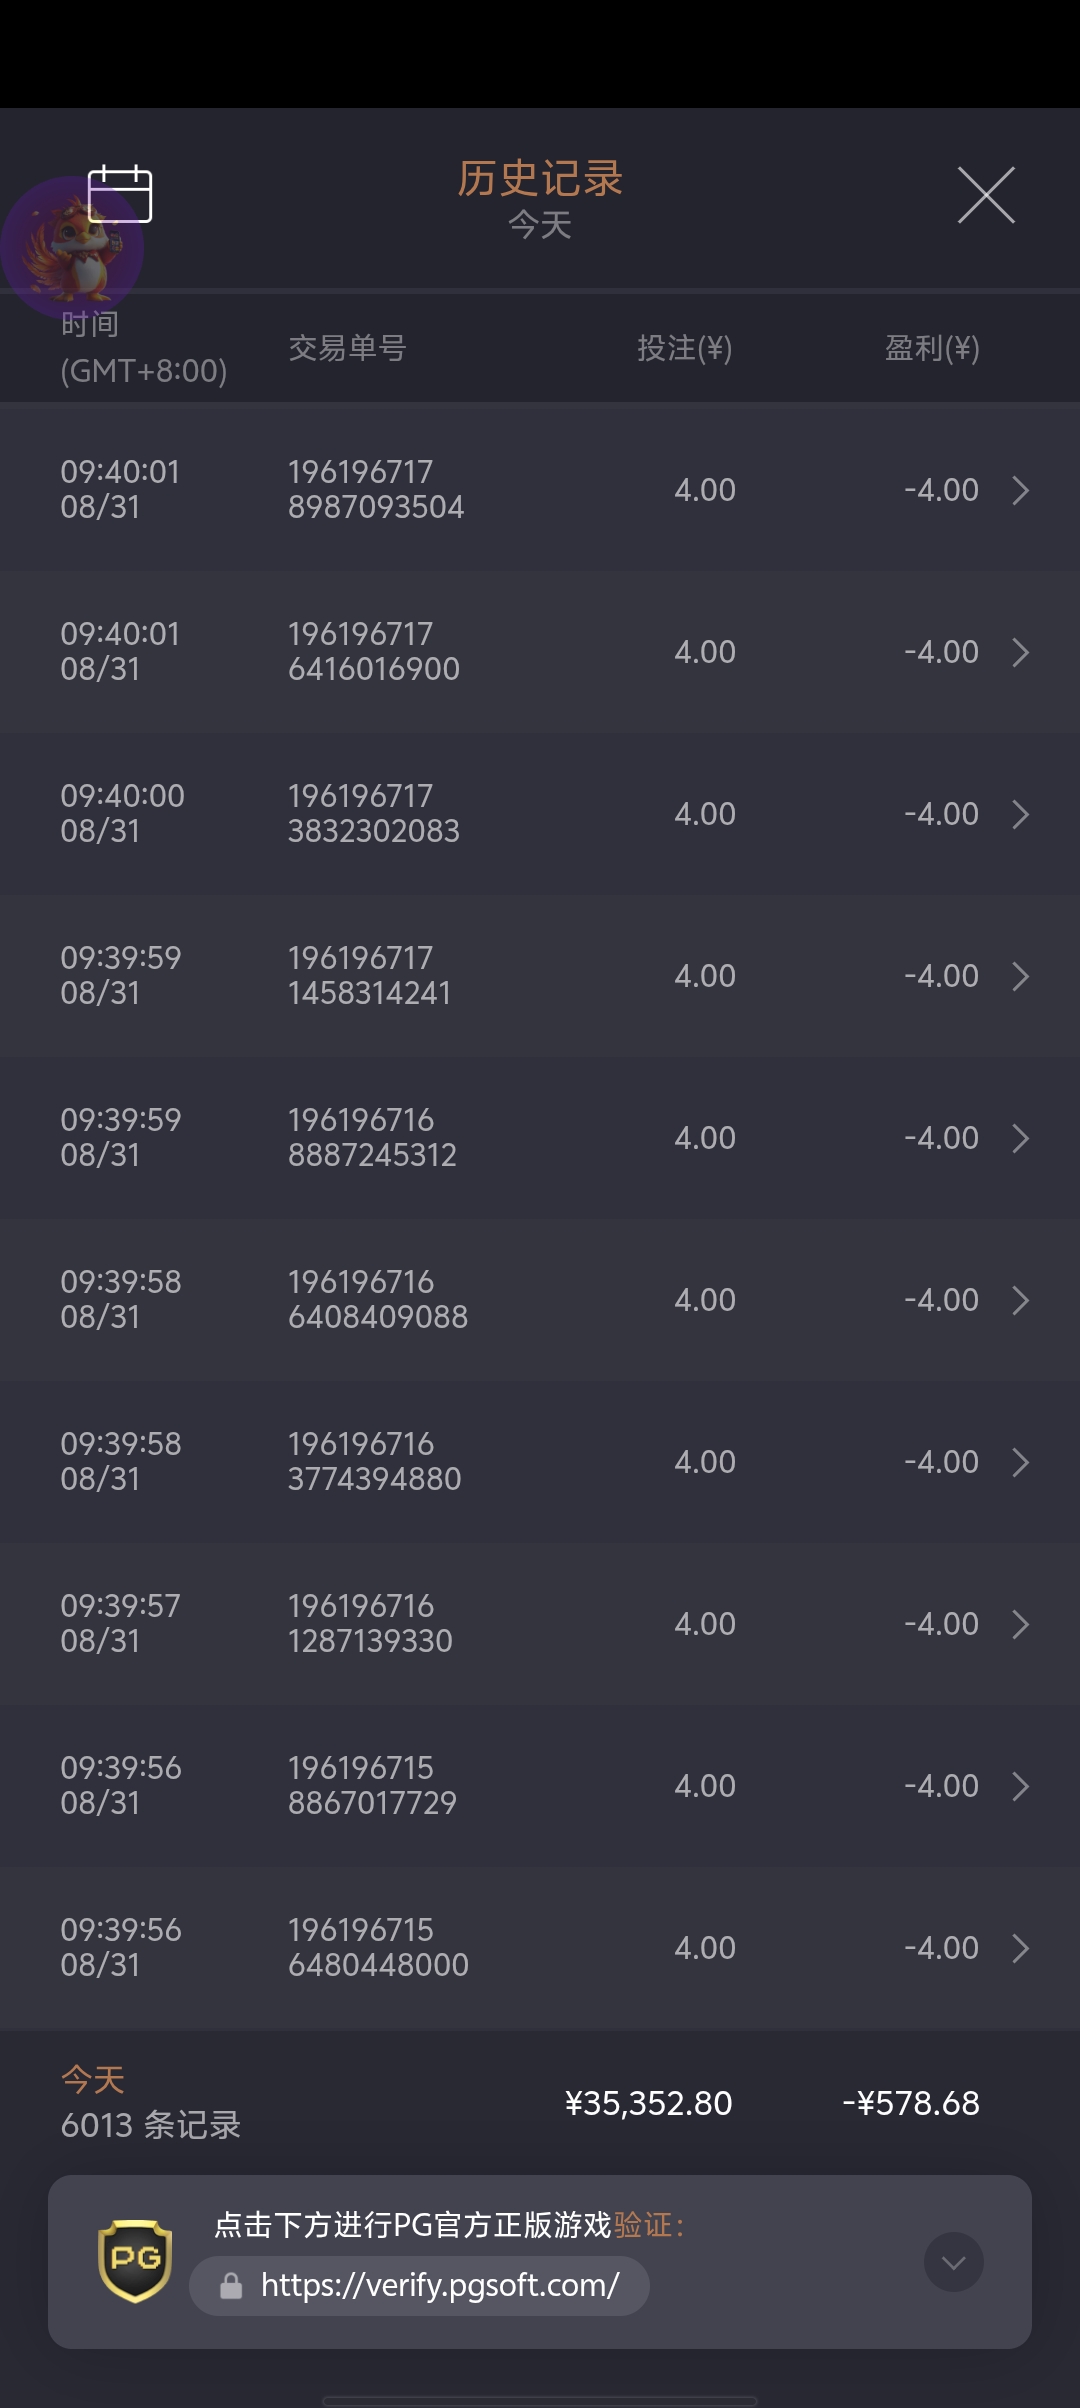The height and width of the screenshot is (2408, 1080).
Task: Show details arrow for transaction 3832302083
Action: [x=1020, y=814]
